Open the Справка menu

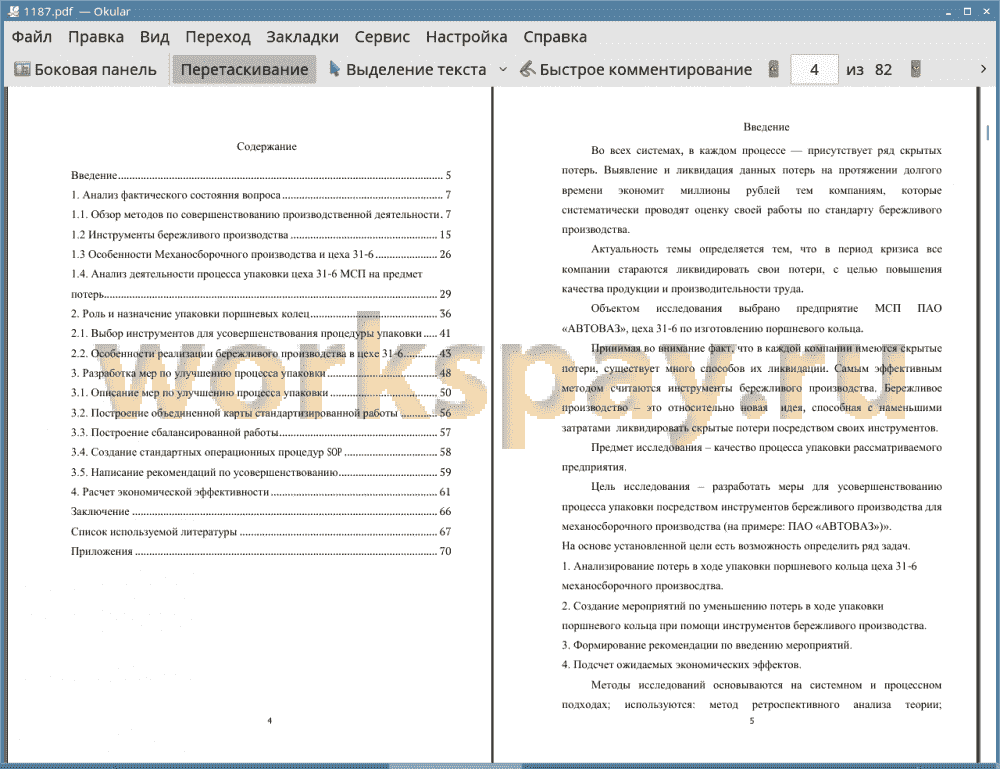(x=555, y=37)
